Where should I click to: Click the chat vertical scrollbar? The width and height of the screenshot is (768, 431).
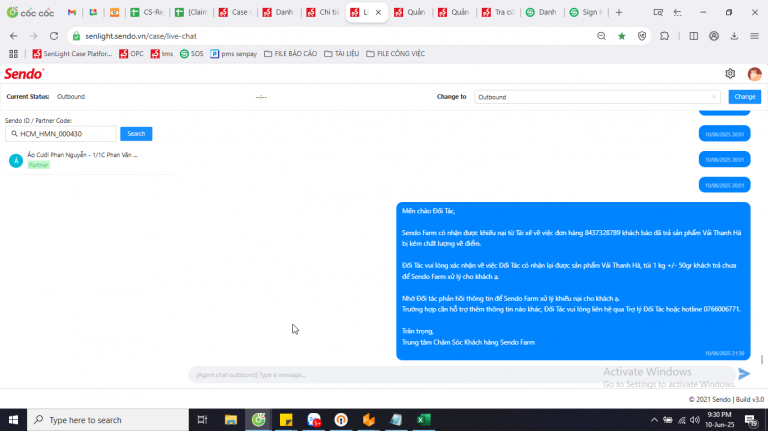[x=762, y=359]
